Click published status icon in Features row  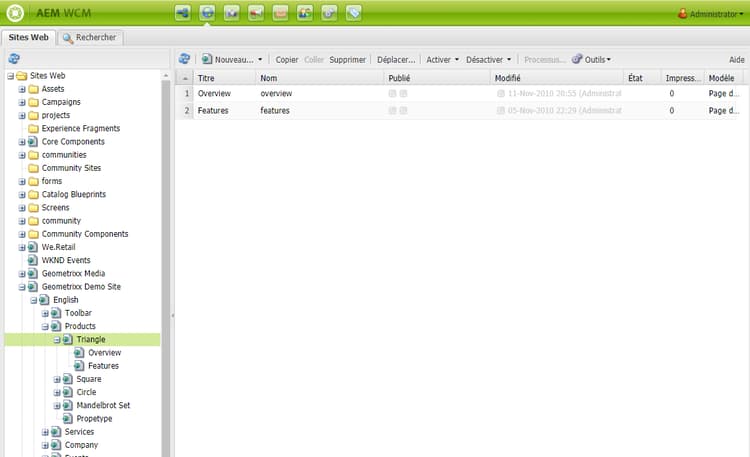(x=393, y=111)
